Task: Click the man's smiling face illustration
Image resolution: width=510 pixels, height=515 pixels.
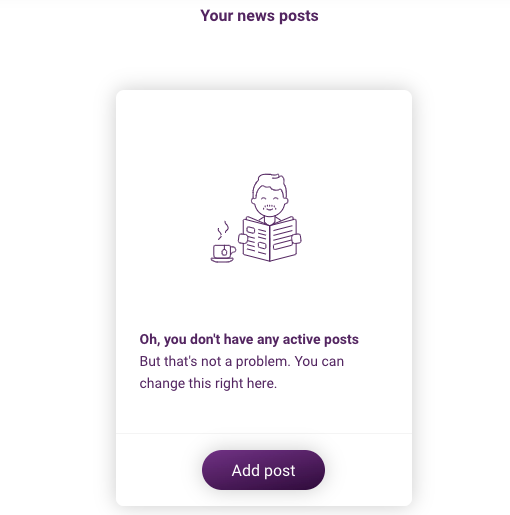Action: 270,202
